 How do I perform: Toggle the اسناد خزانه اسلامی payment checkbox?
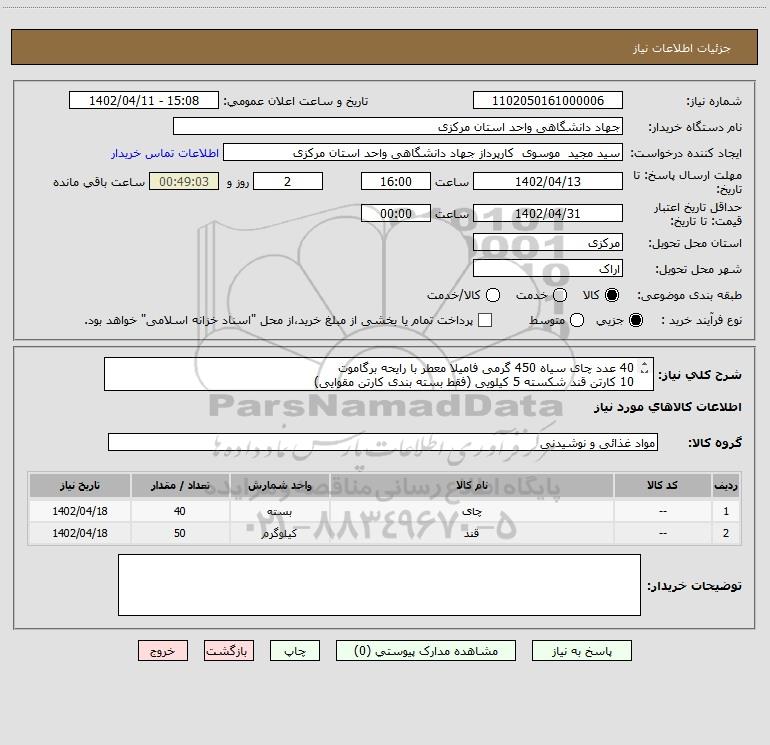[x=485, y=320]
